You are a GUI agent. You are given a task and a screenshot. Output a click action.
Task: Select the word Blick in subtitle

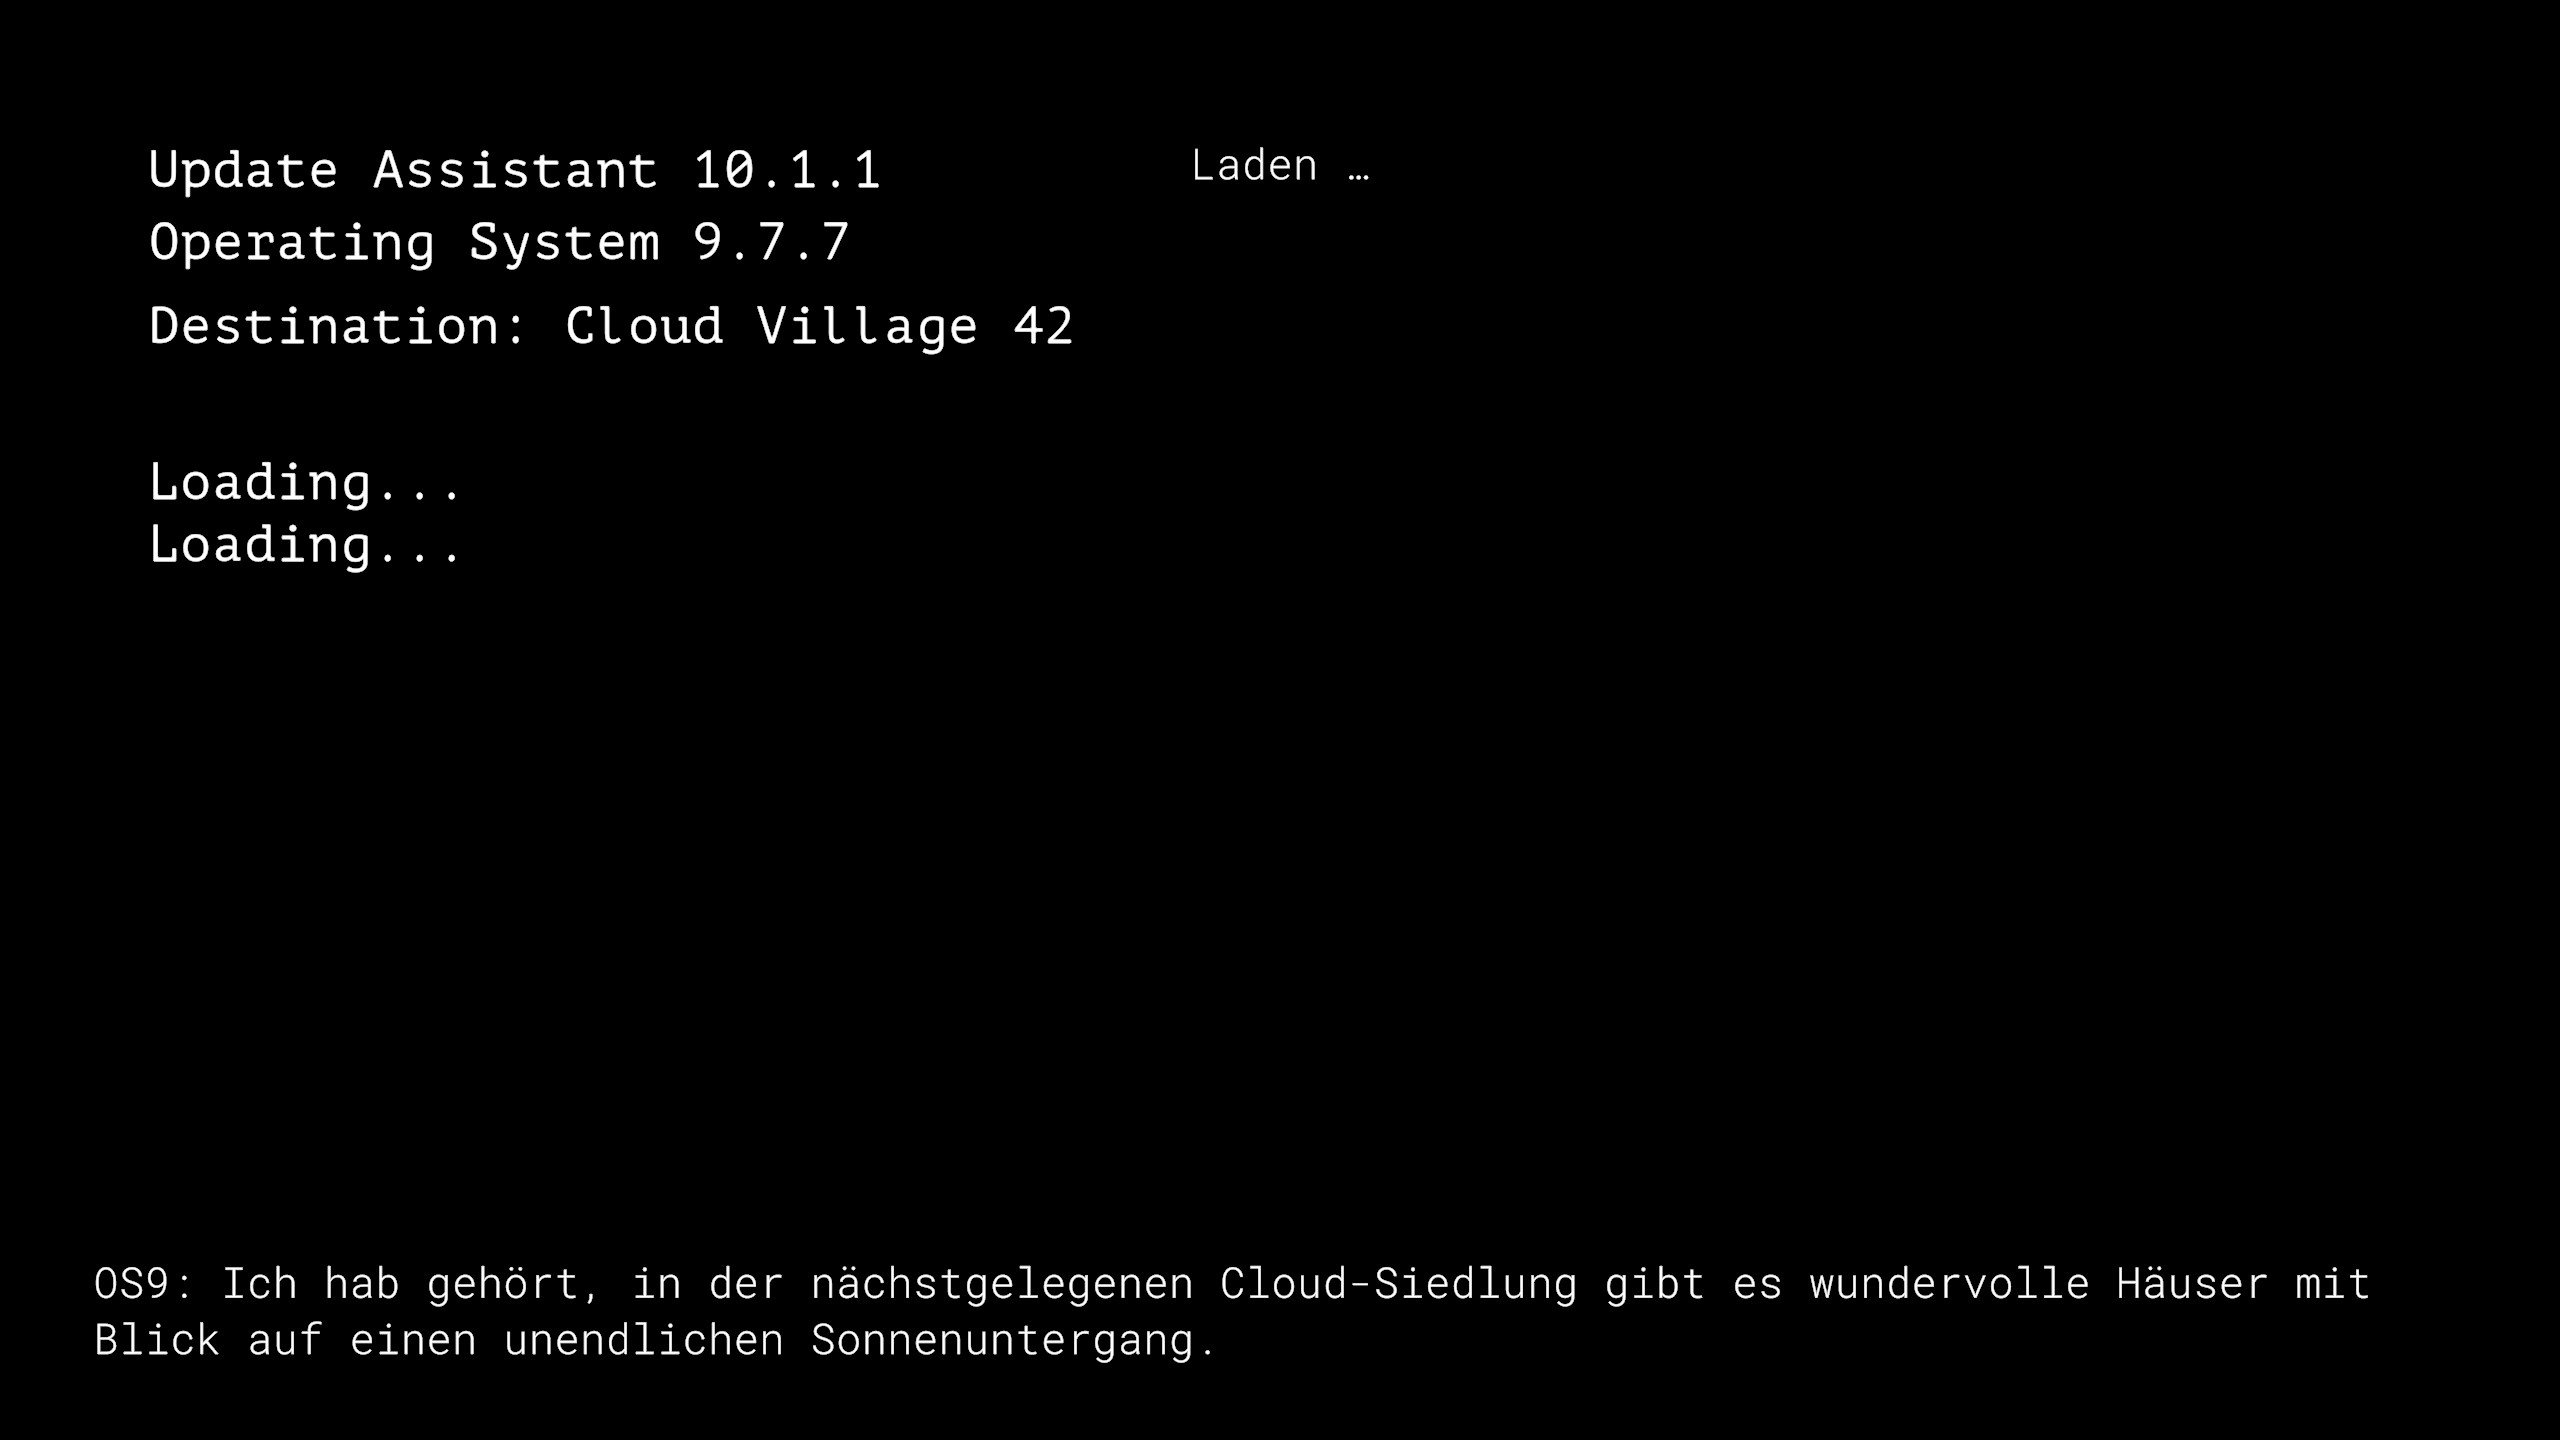pyautogui.click(x=157, y=1340)
